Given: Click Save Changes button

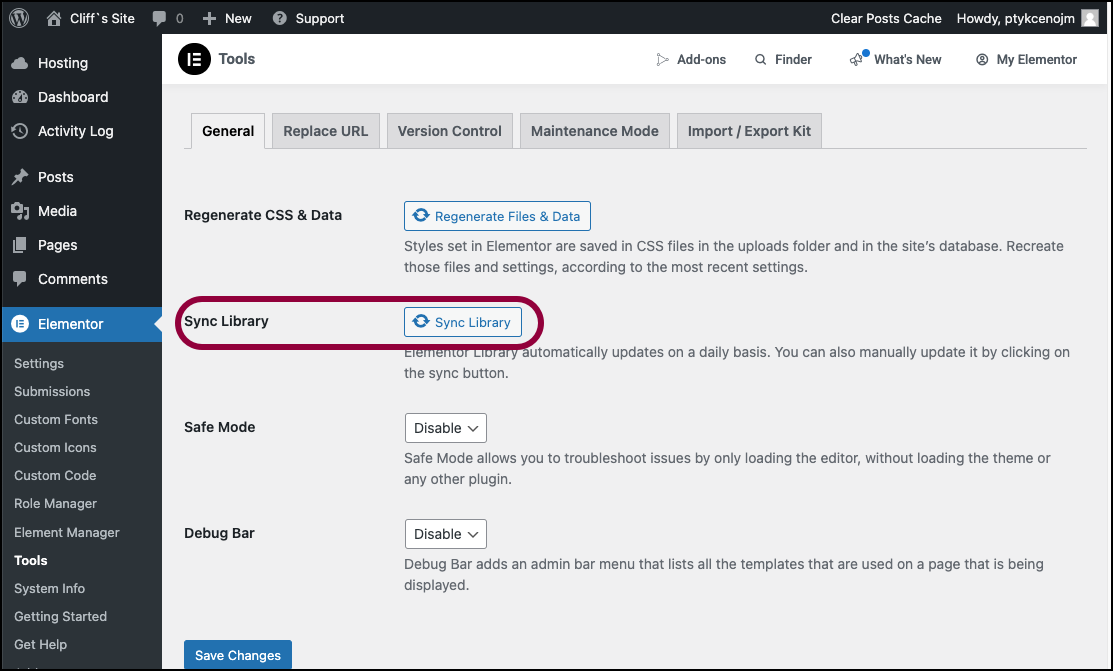Looking at the screenshot, I should (238, 655).
